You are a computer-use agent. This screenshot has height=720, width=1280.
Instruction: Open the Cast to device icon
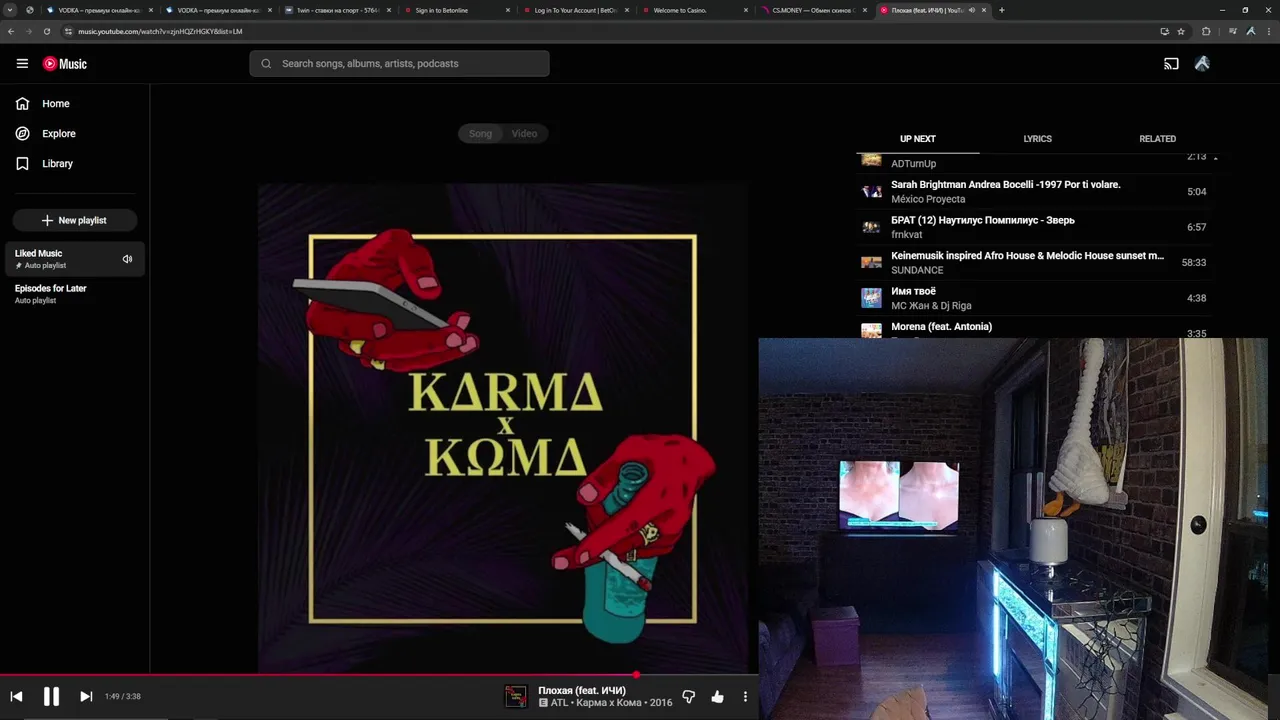click(x=1171, y=64)
